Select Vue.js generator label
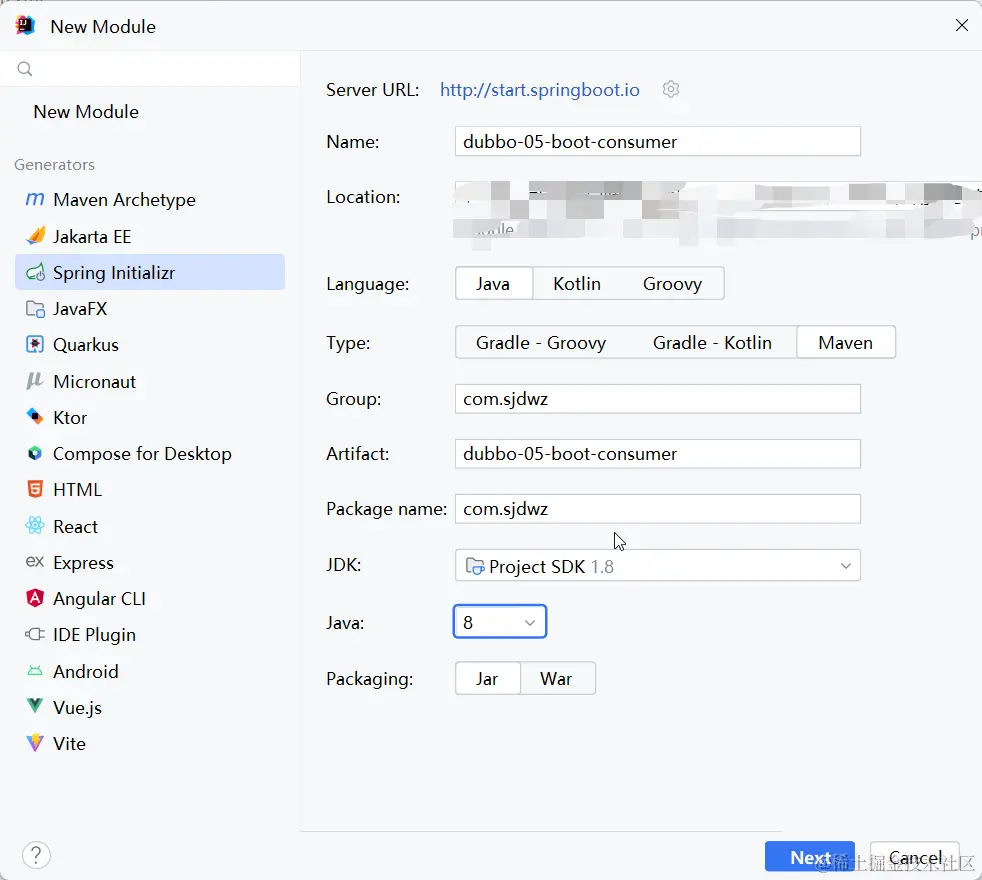Screen dimensions: 982x880 78,708
